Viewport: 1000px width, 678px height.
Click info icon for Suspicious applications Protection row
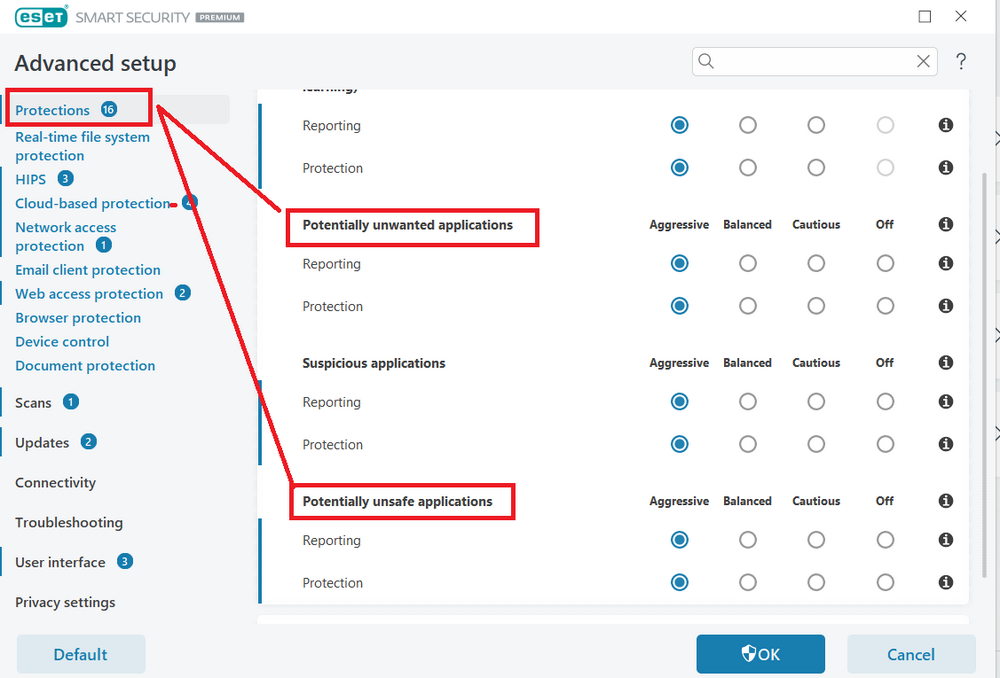click(x=946, y=445)
